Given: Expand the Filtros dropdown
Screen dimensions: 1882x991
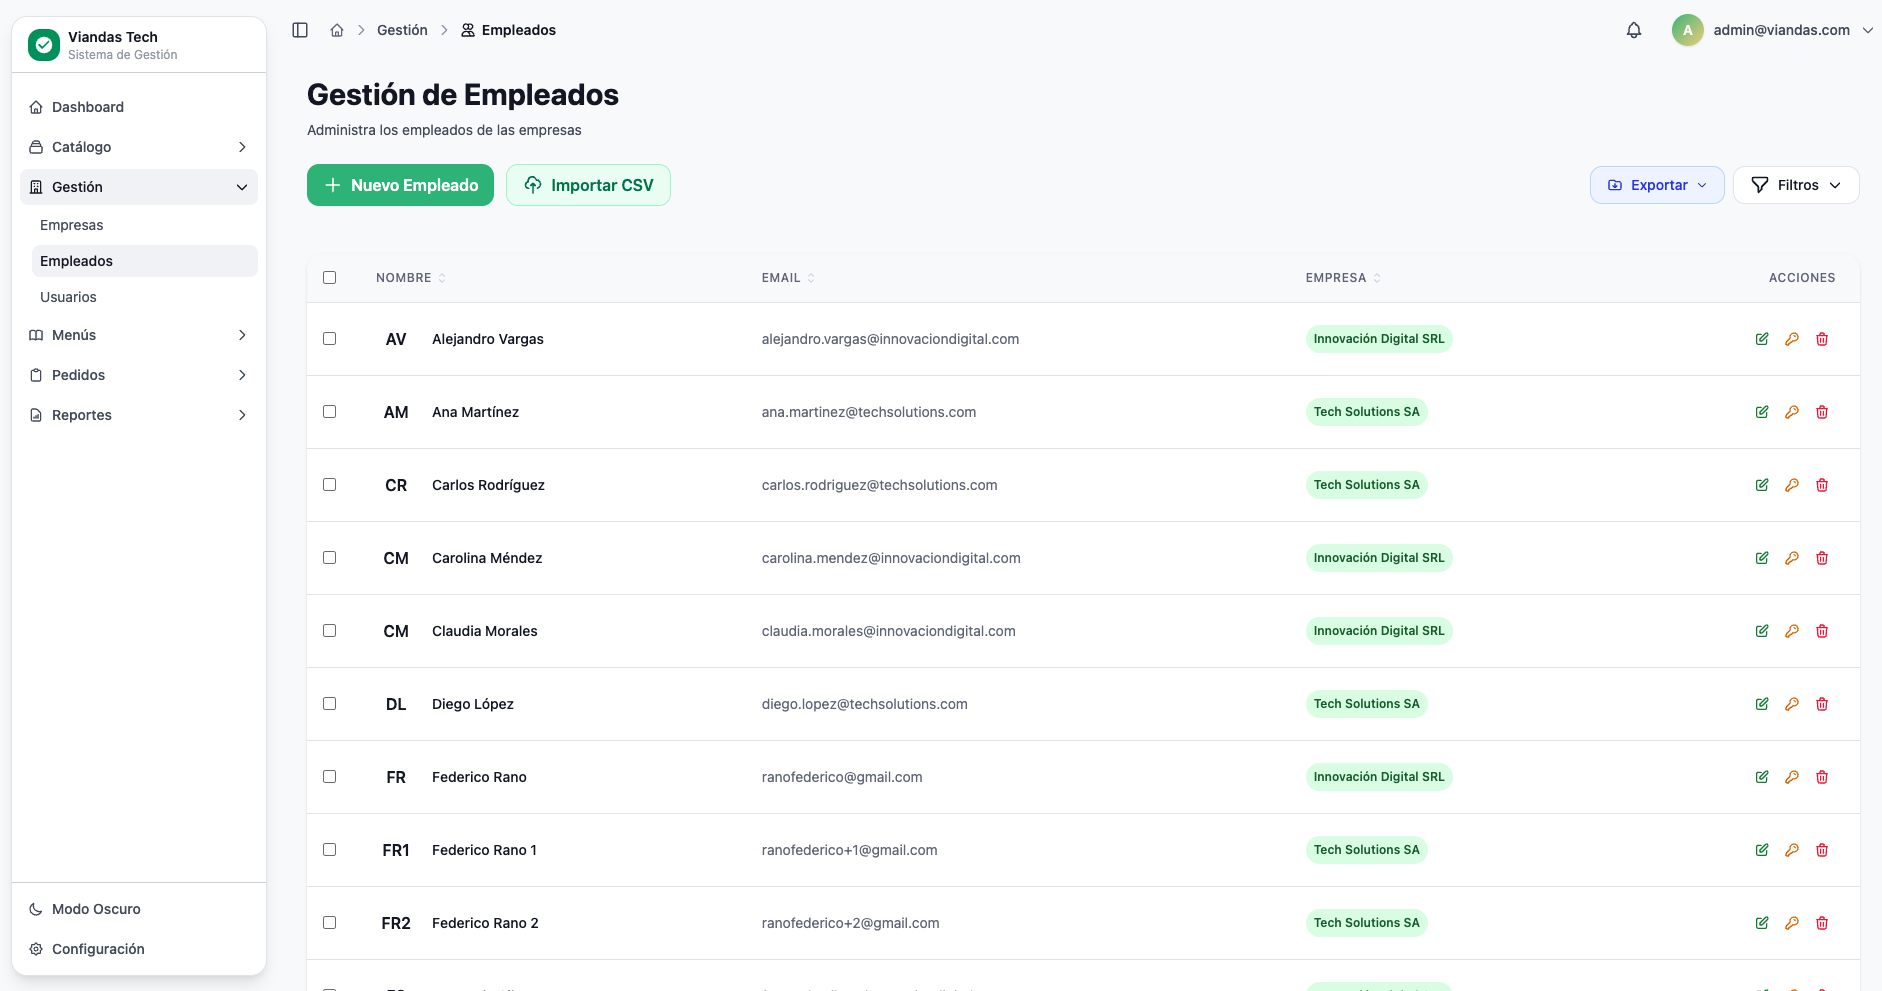Looking at the screenshot, I should click(x=1795, y=185).
